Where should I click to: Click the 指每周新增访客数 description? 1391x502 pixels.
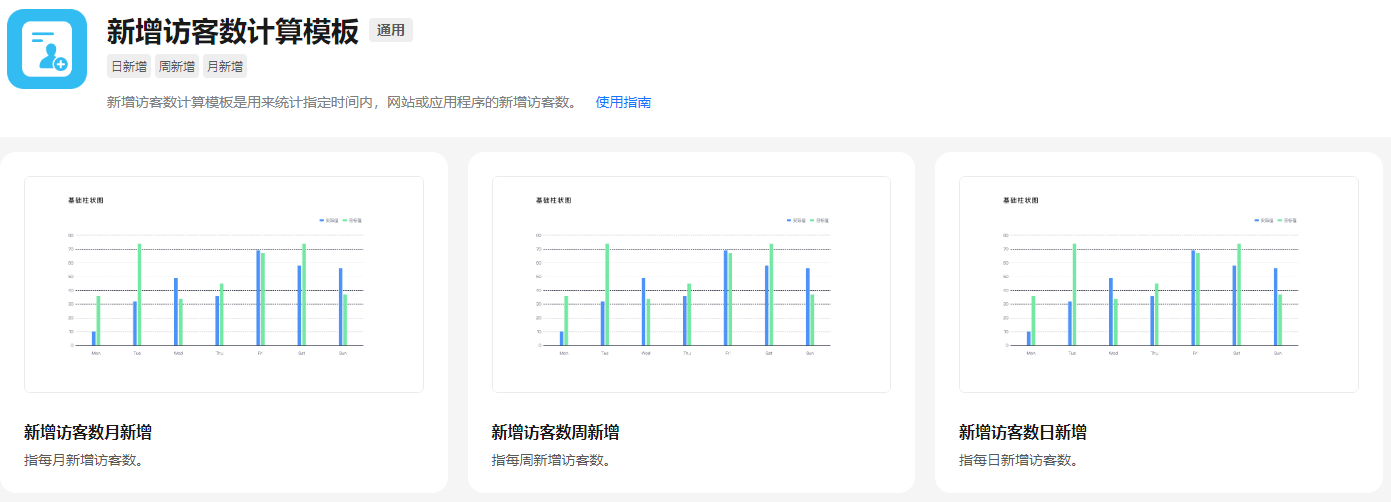pos(550,460)
